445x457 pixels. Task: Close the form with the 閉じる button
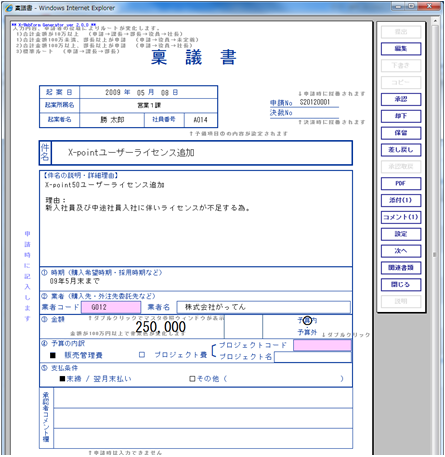401,285
